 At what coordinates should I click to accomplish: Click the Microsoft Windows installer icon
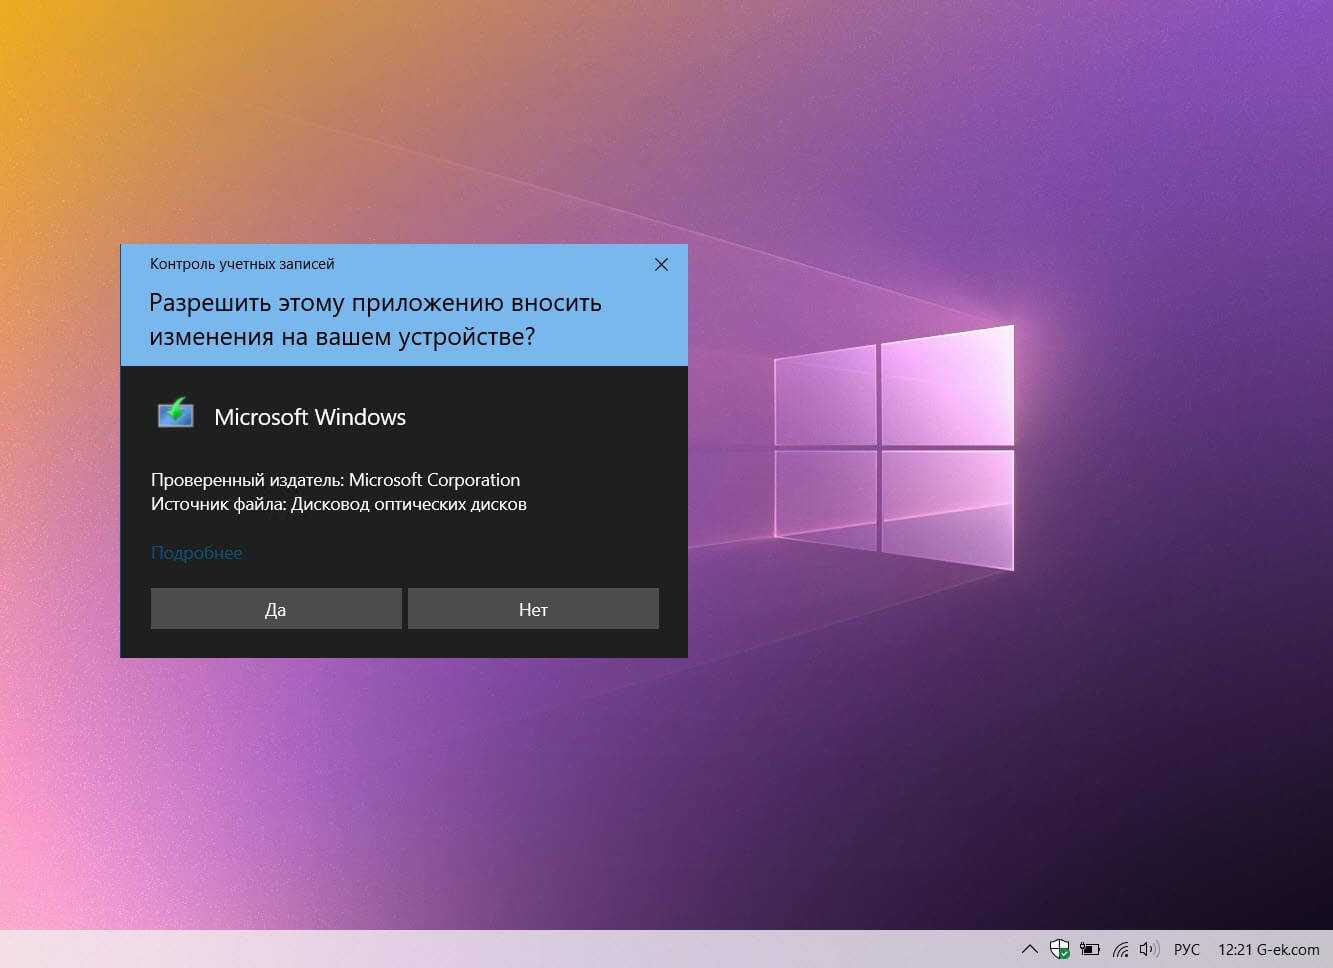point(176,414)
